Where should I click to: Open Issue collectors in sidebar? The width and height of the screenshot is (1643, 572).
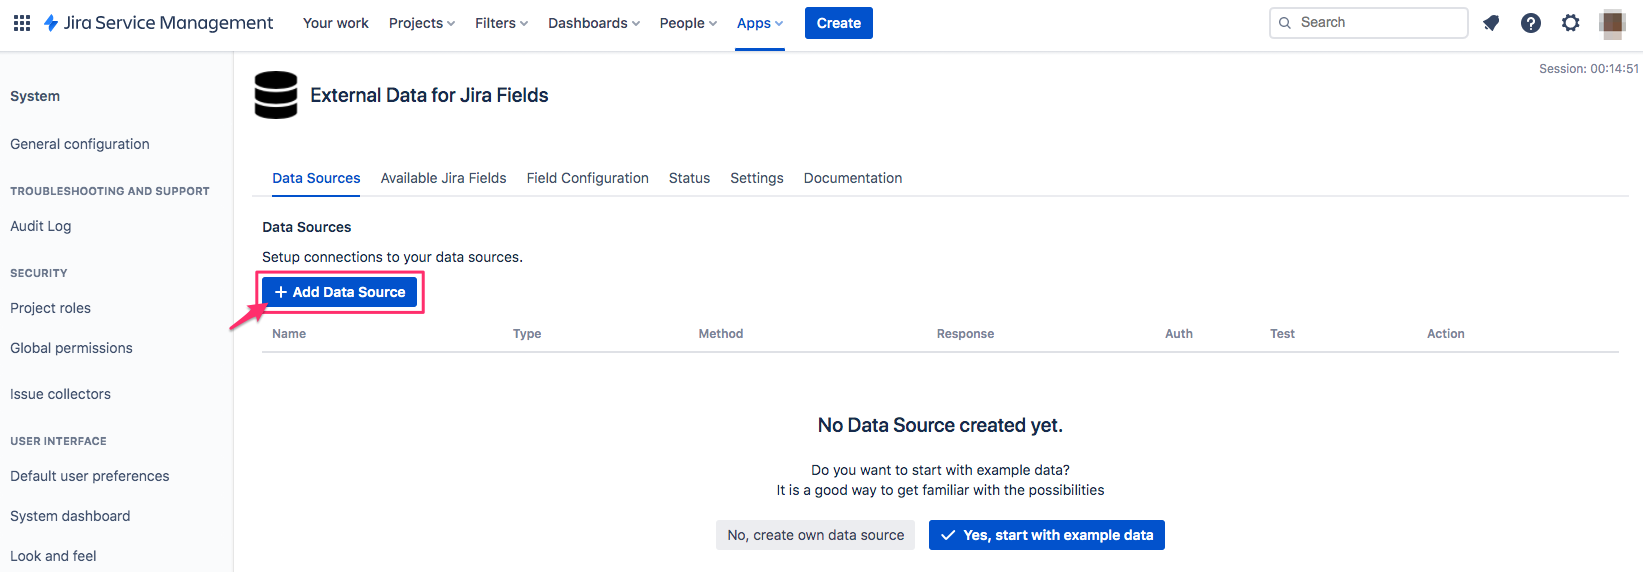tap(61, 394)
